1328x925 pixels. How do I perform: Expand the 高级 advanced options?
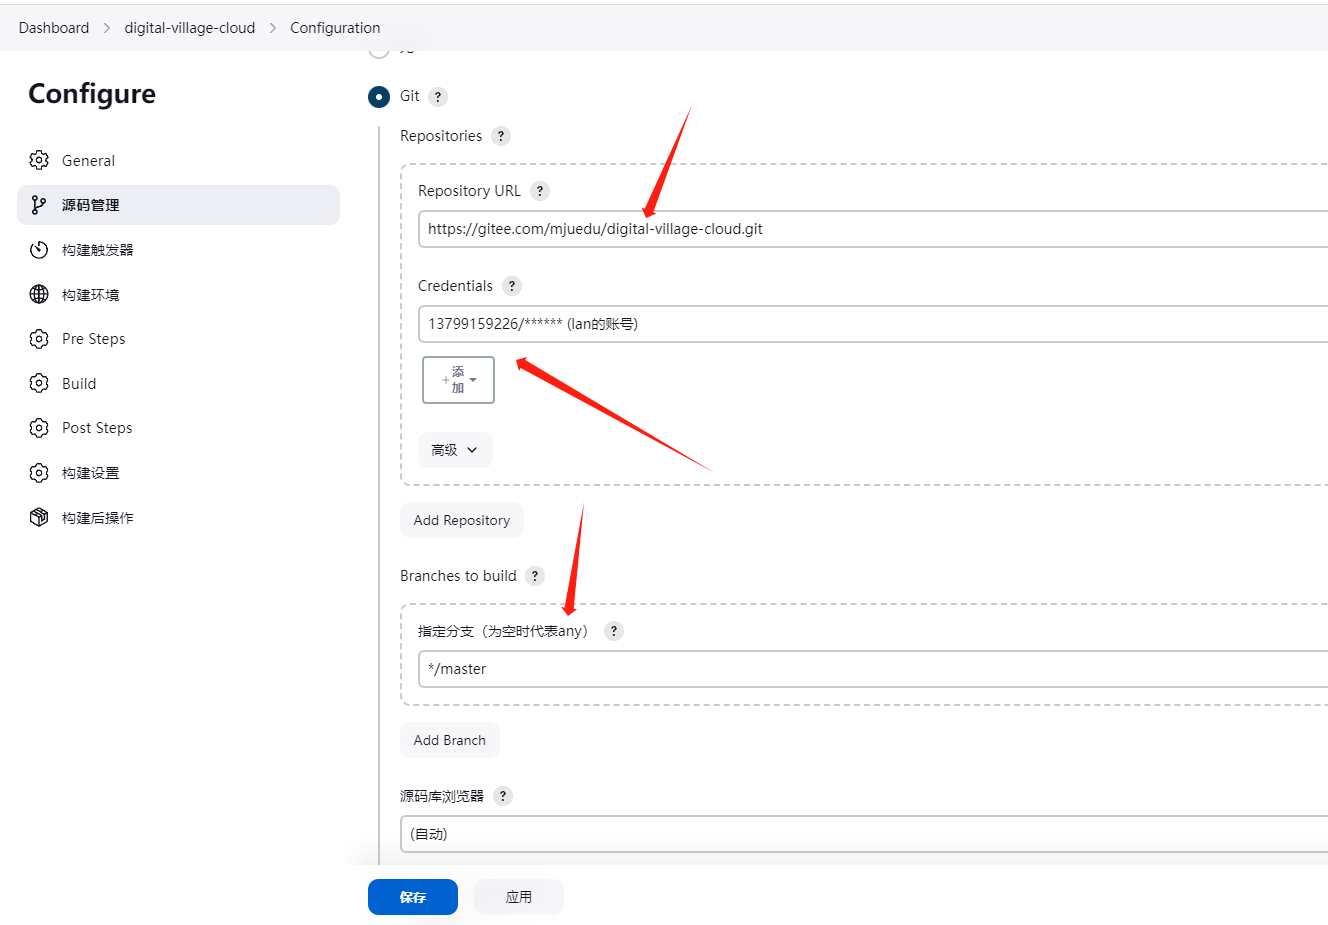(x=455, y=450)
